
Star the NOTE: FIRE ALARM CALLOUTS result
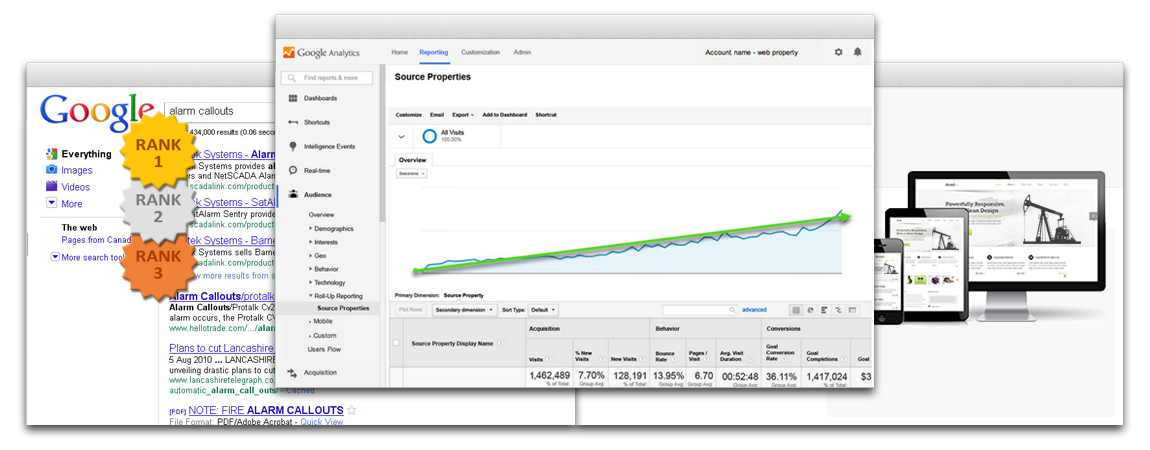(x=352, y=410)
